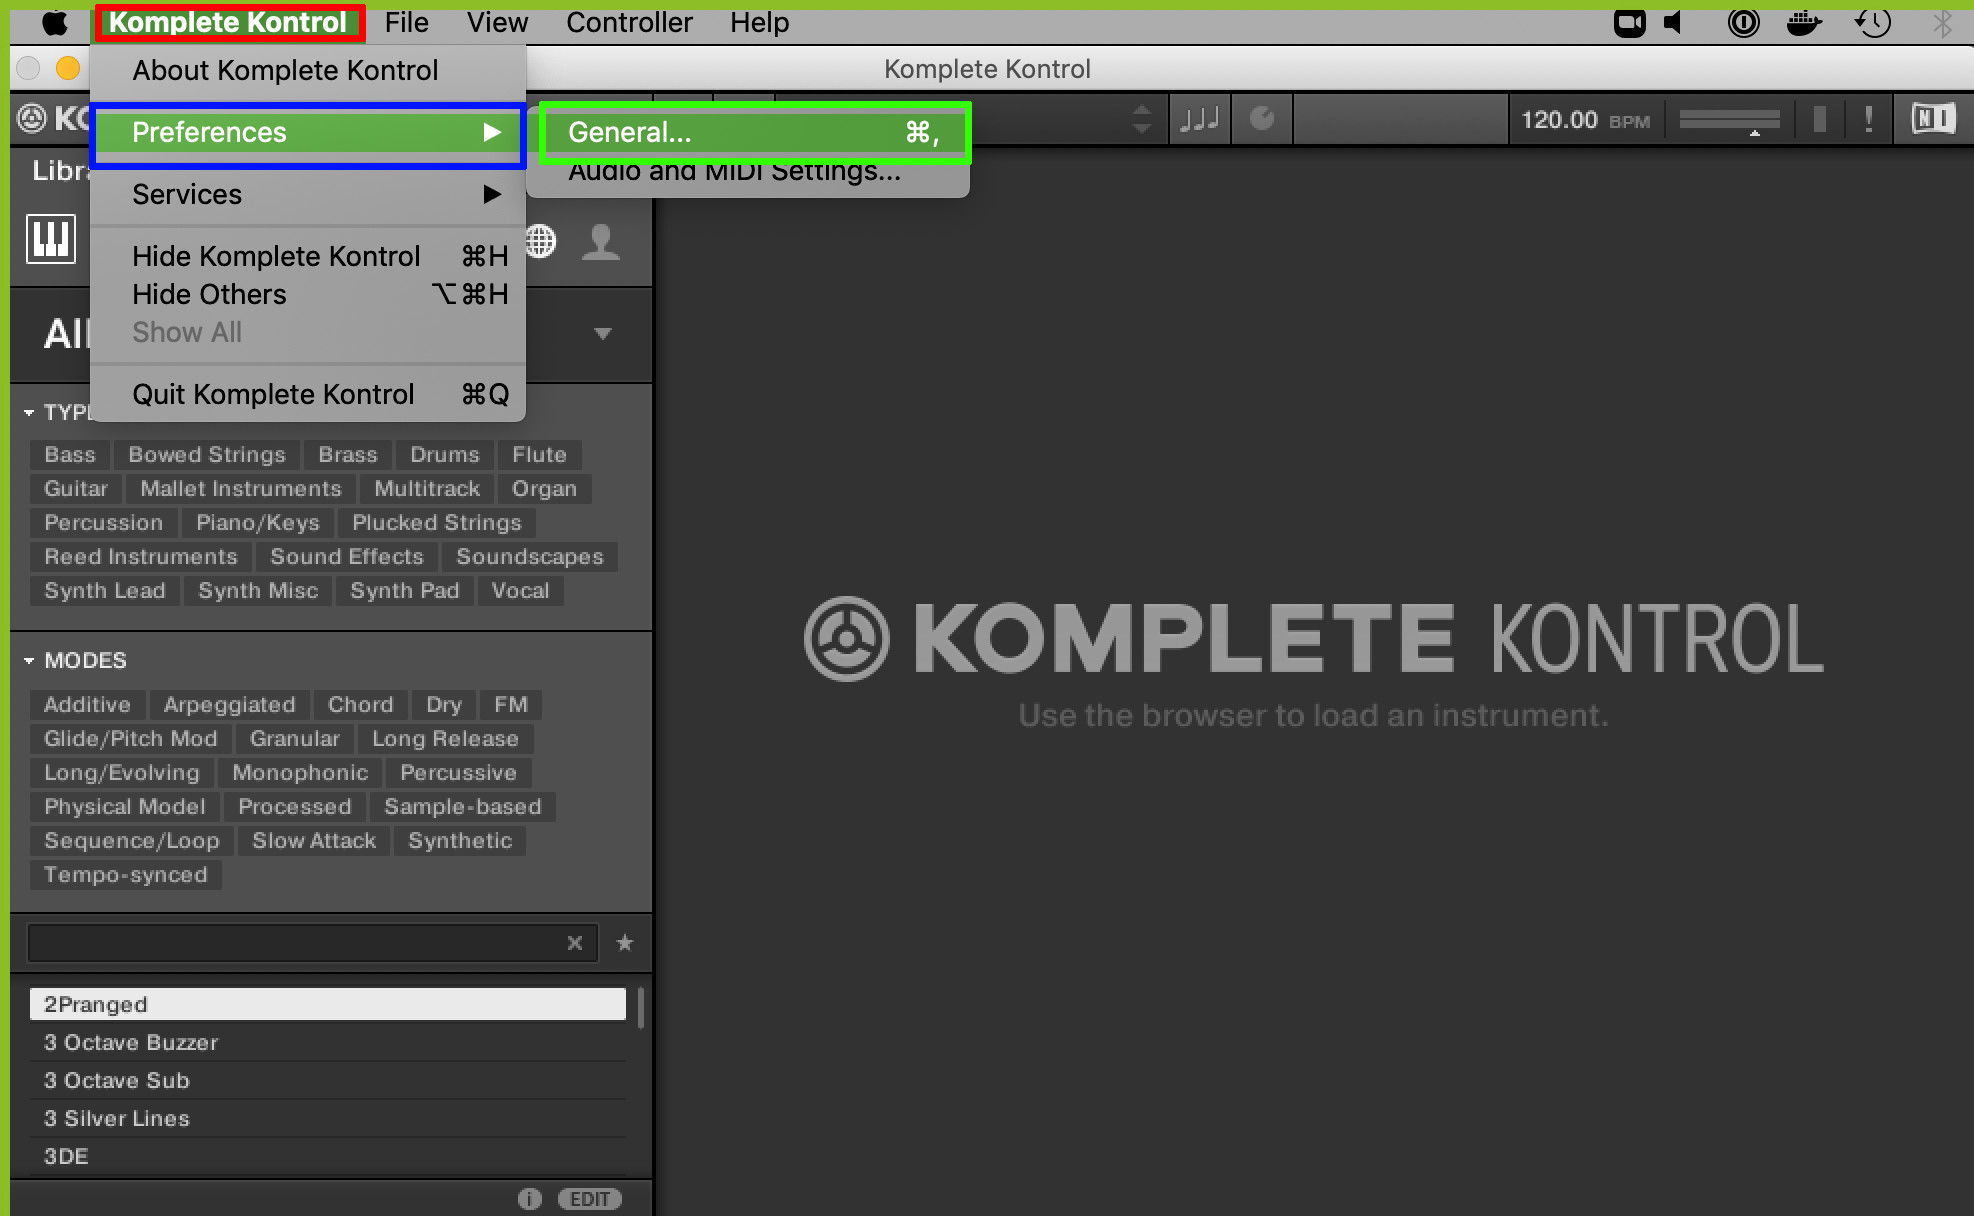This screenshot has width=1974, height=1216.
Task: Toggle the Synth Pad tag
Action: coord(405,590)
